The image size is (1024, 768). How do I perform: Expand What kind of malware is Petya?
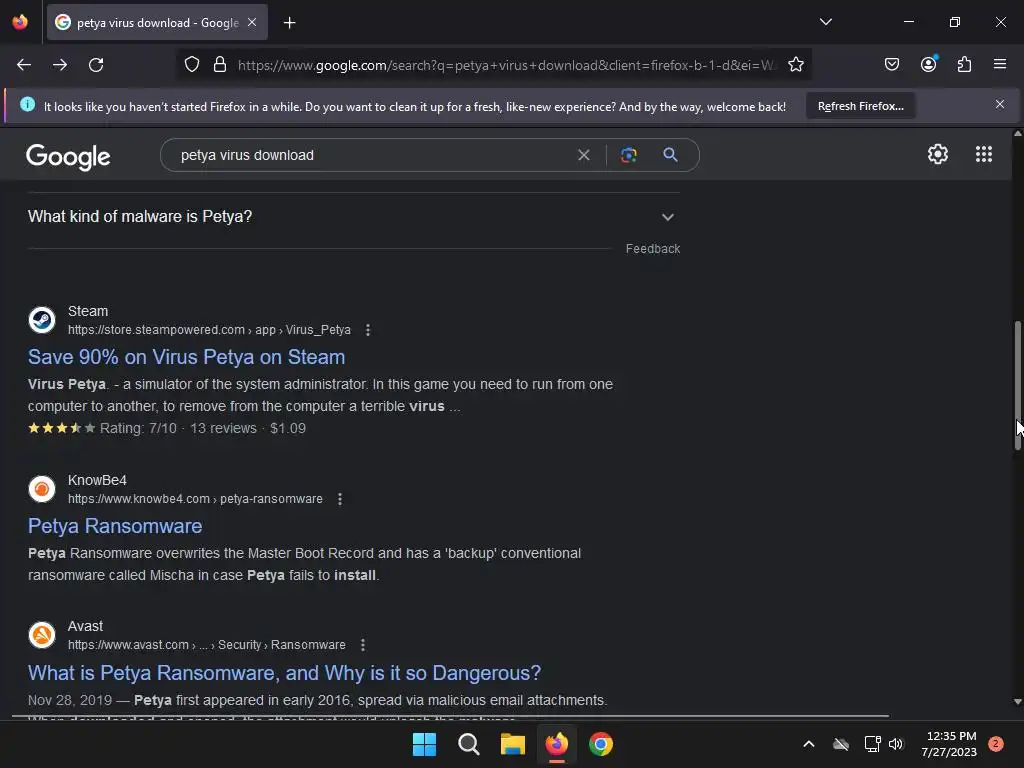coord(353,217)
